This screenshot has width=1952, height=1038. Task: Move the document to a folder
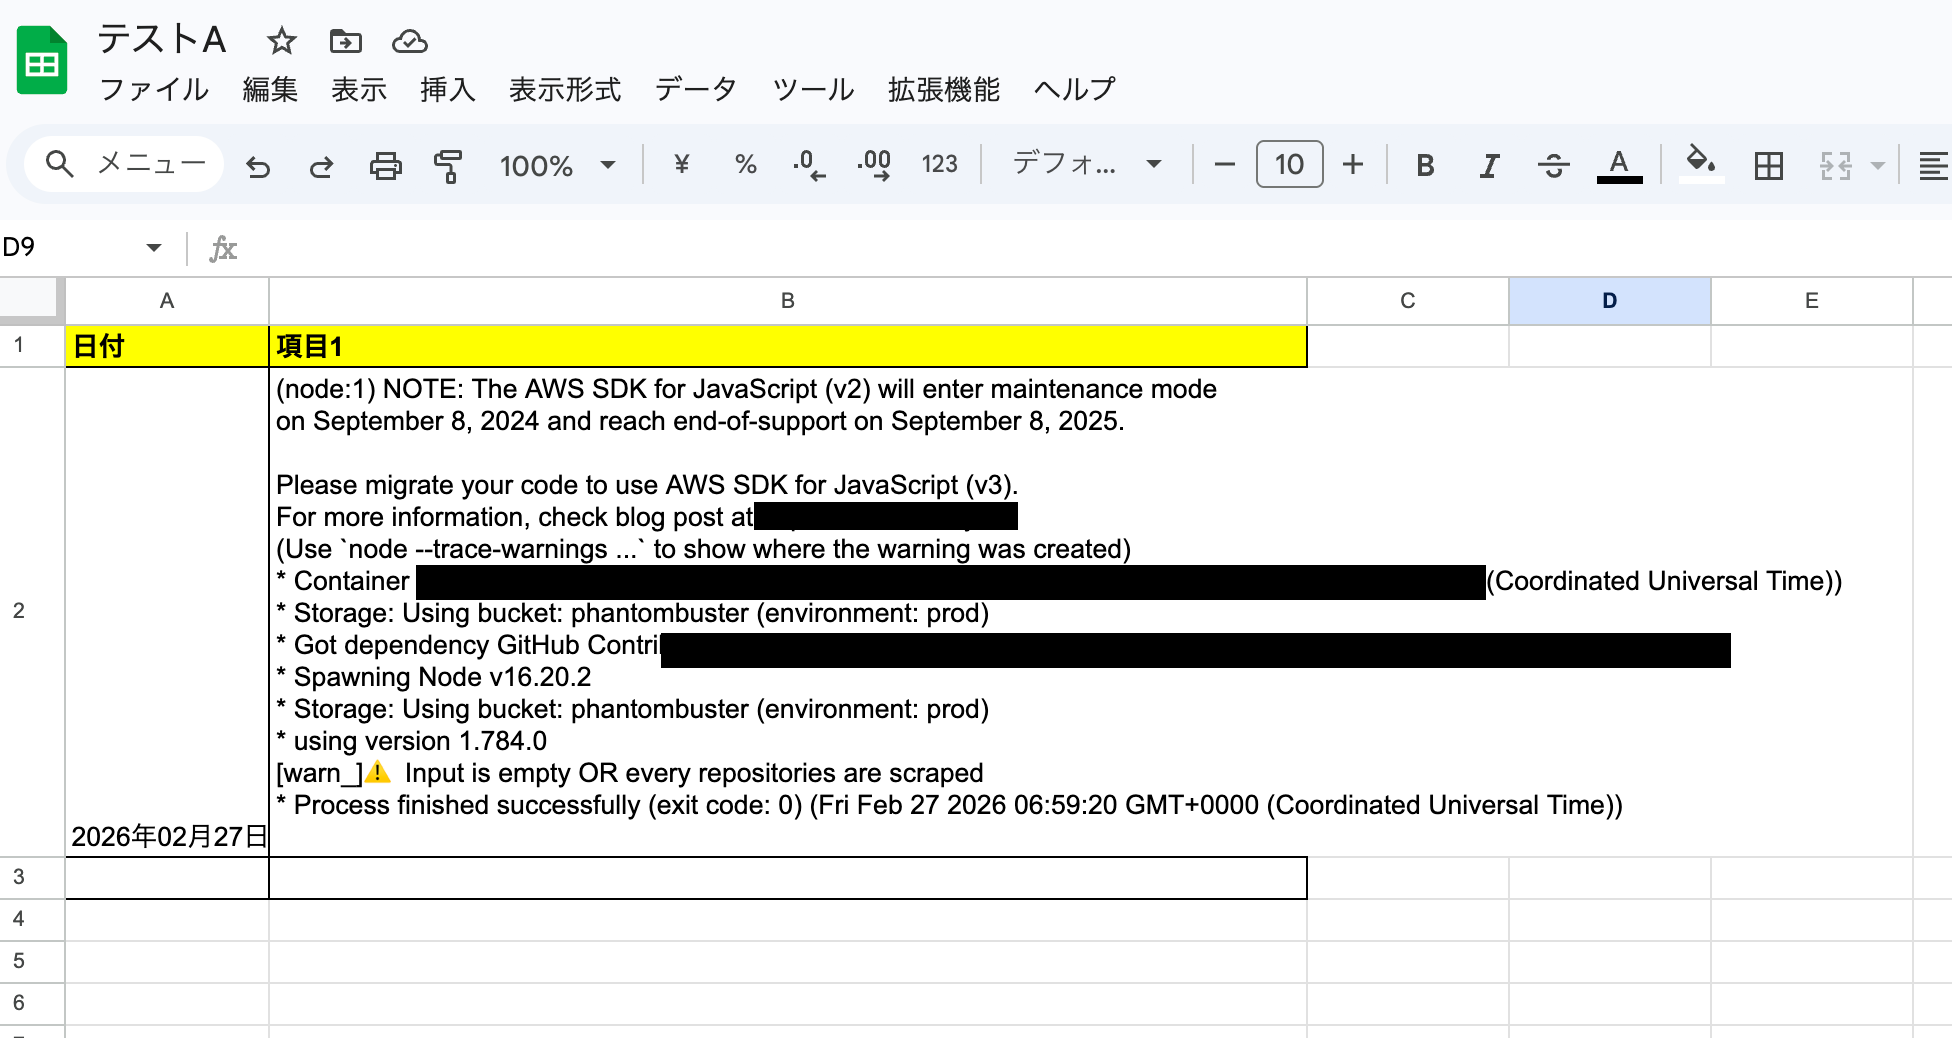[x=346, y=41]
